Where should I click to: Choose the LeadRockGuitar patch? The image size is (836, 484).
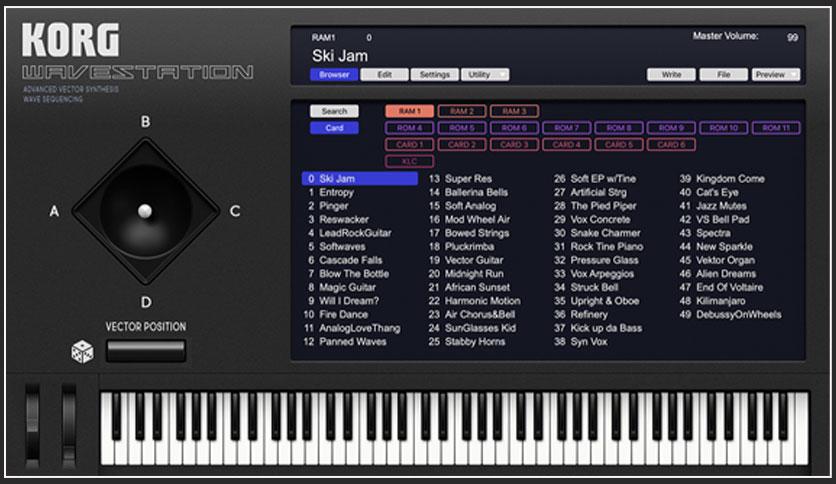click(355, 233)
